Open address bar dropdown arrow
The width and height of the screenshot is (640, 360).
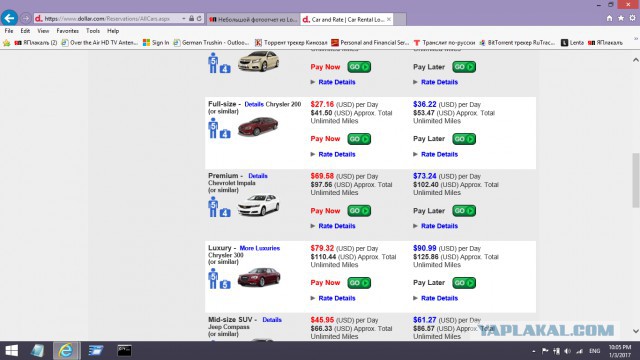pyautogui.click(x=184, y=18)
